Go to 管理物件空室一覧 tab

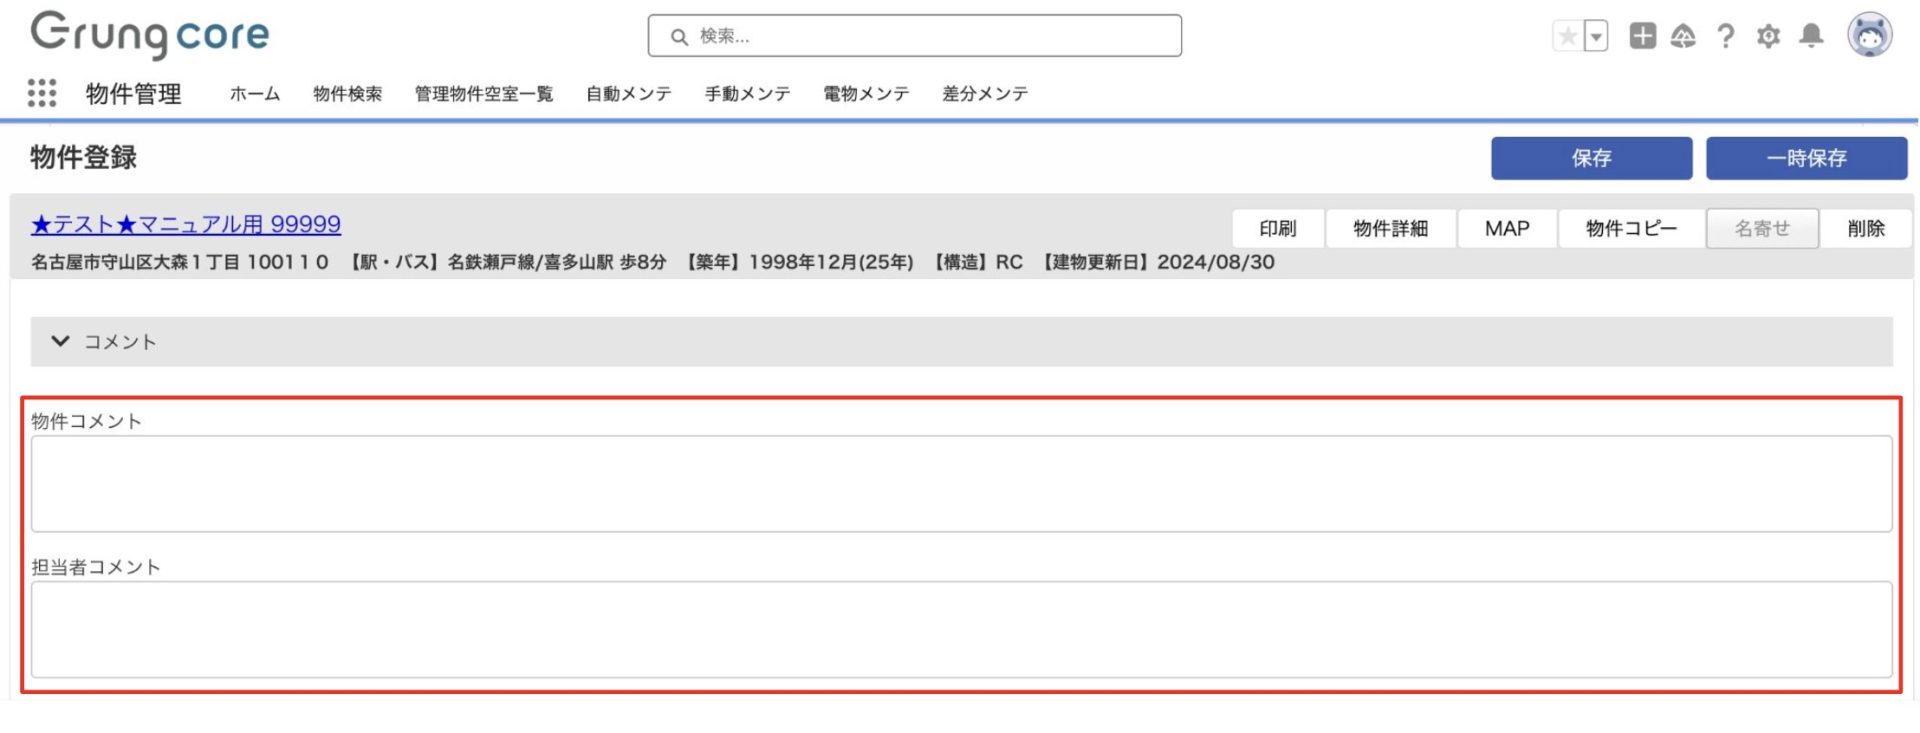pos(483,94)
